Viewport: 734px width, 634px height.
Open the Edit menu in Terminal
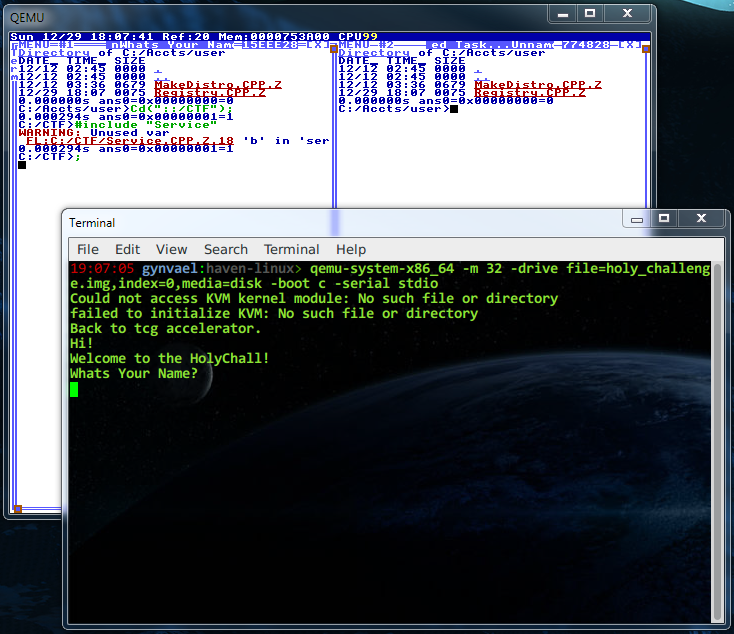[128, 249]
